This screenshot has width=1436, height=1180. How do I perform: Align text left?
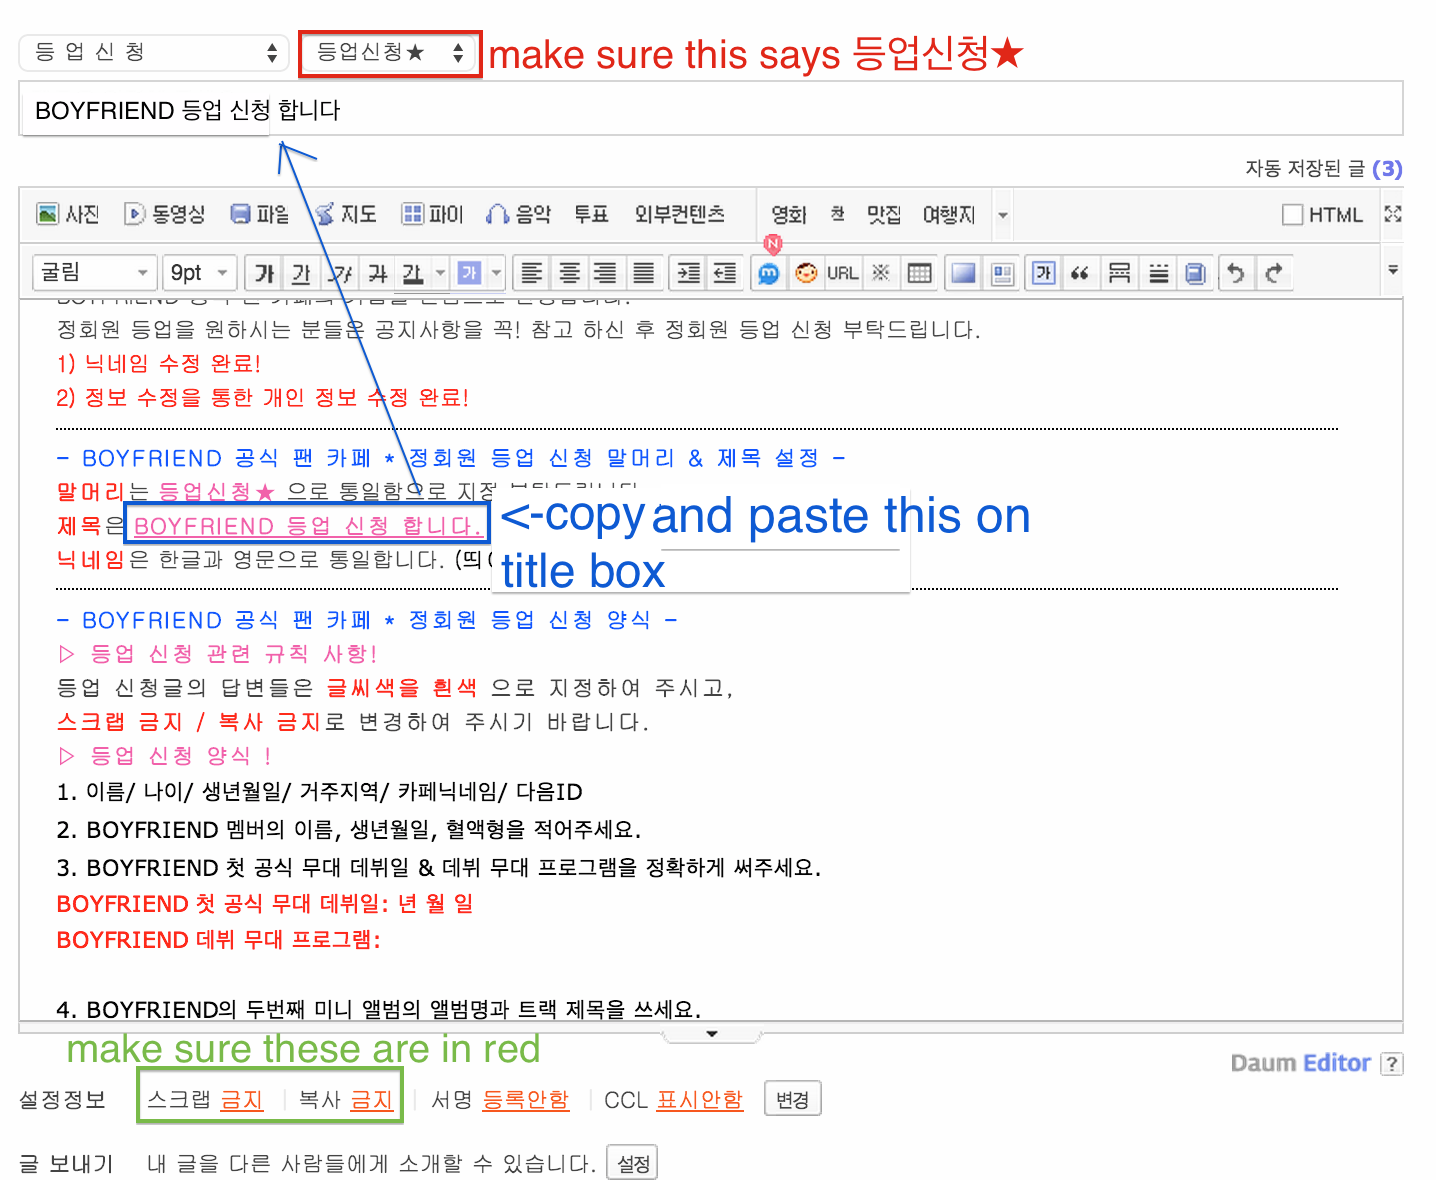532,273
